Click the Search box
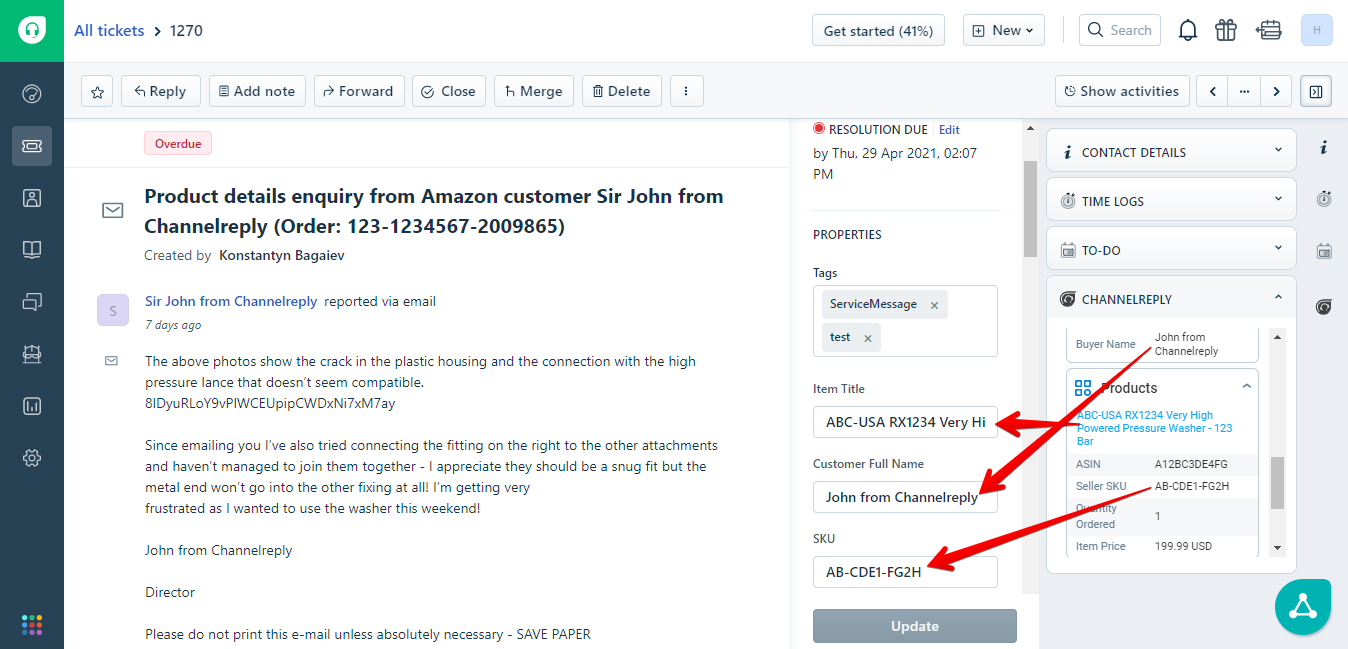Viewport: 1348px width, 649px height. (1120, 30)
